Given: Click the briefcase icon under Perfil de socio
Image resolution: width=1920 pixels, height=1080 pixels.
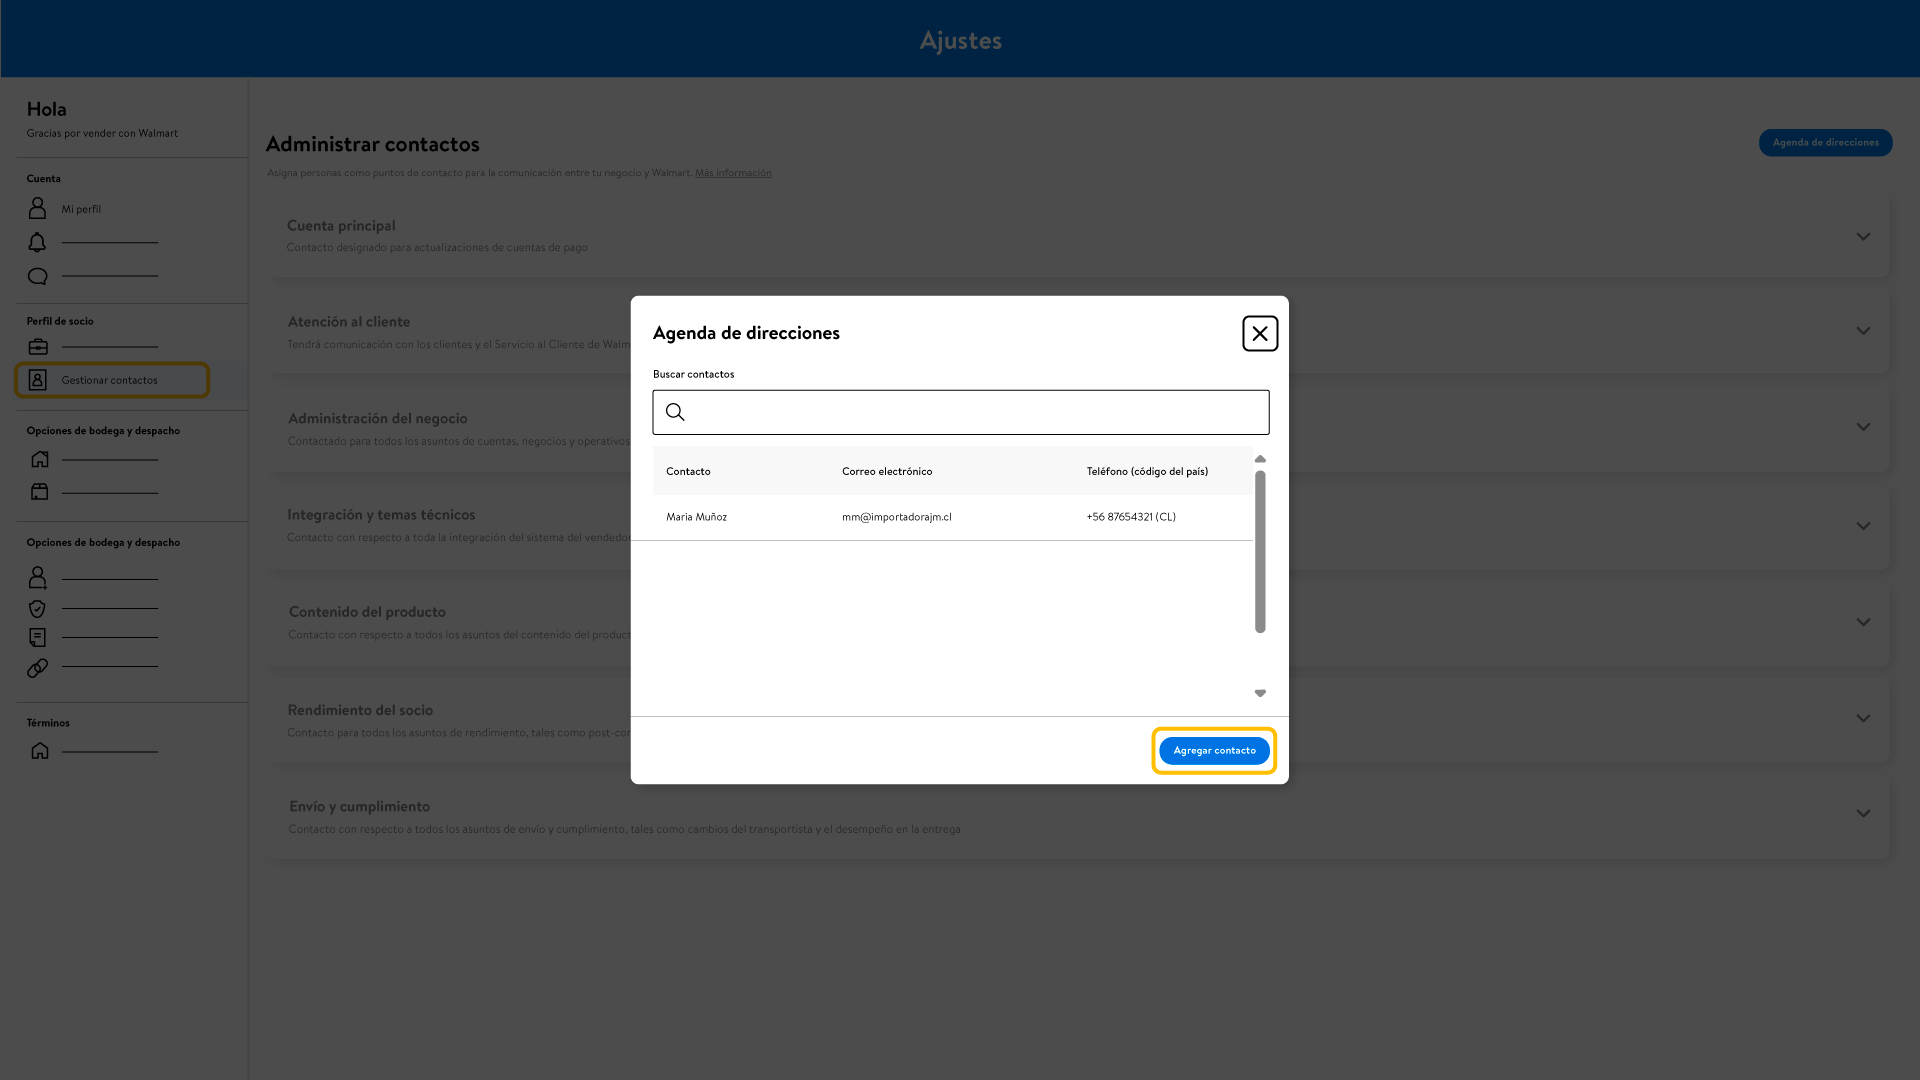Looking at the screenshot, I should tap(38, 347).
